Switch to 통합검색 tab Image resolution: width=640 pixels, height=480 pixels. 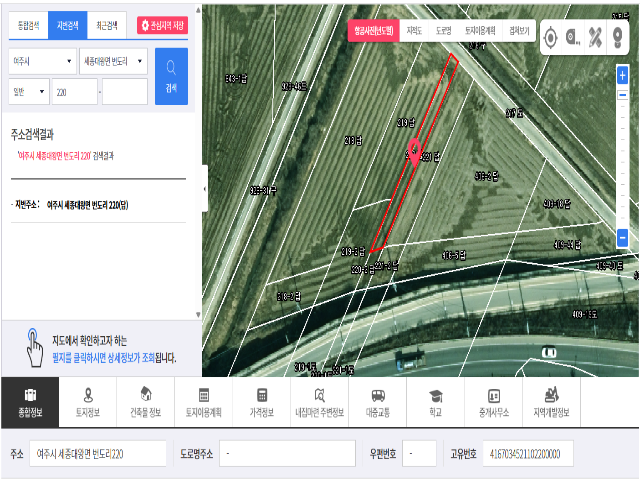click(27, 25)
